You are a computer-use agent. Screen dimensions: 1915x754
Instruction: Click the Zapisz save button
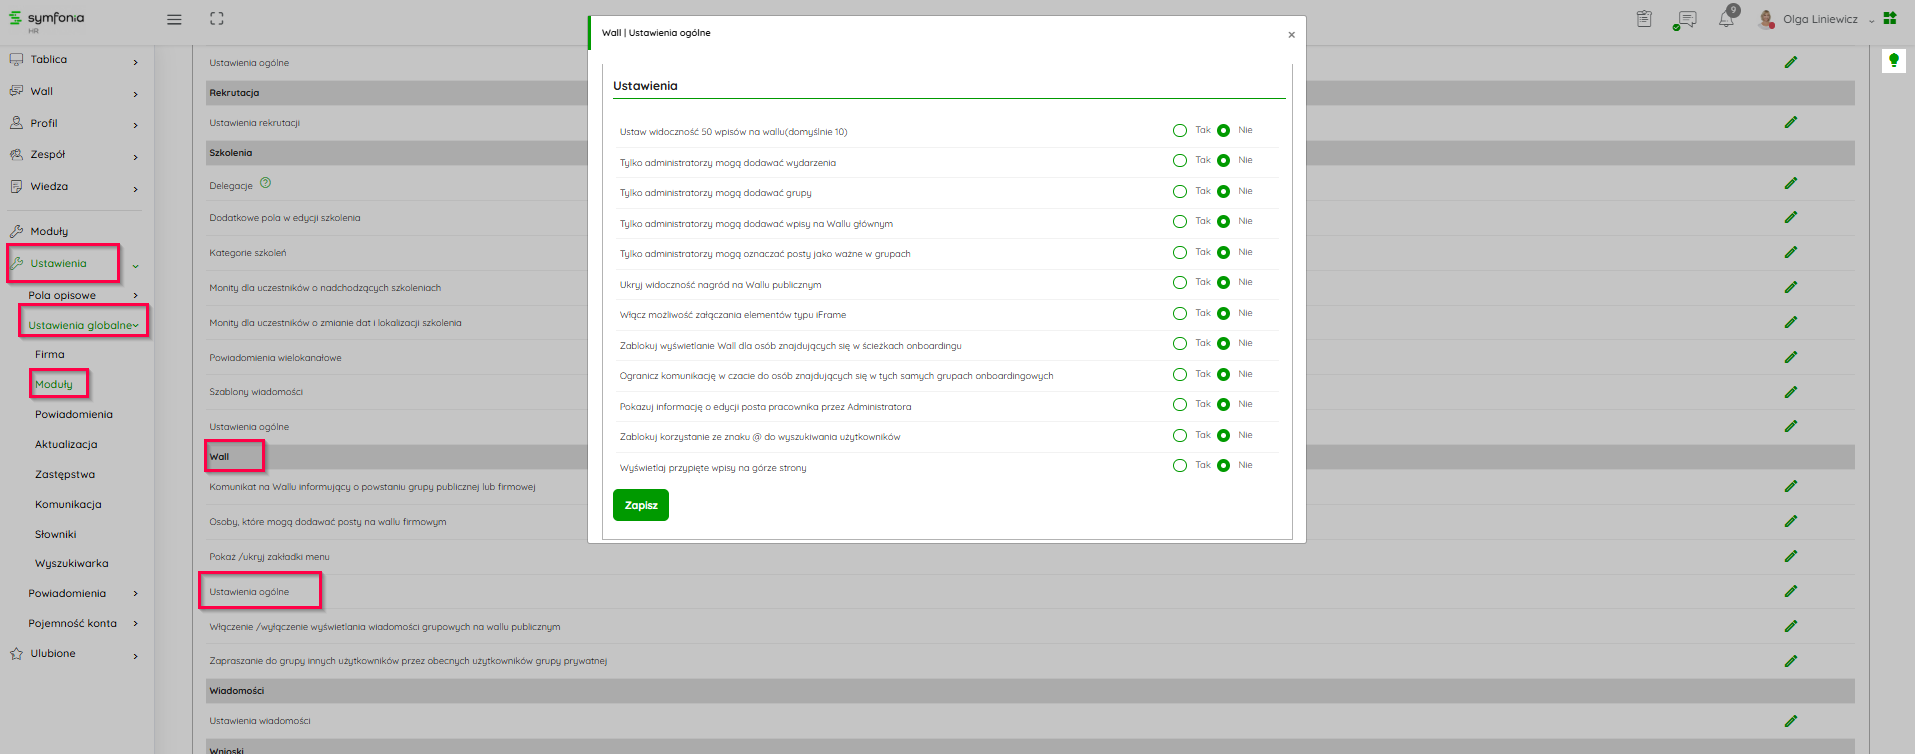click(x=640, y=505)
